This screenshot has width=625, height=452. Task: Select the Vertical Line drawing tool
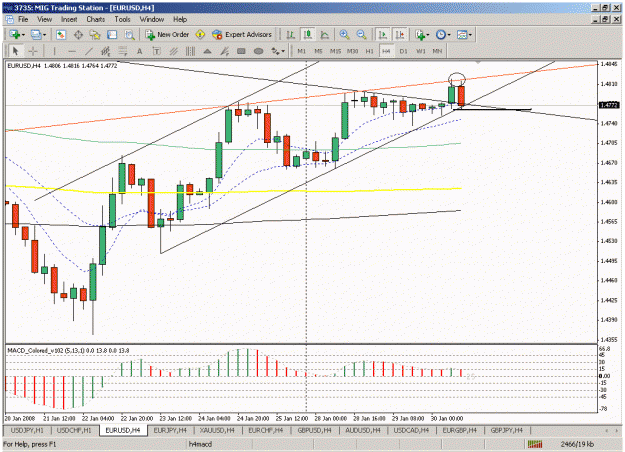[x=54, y=51]
